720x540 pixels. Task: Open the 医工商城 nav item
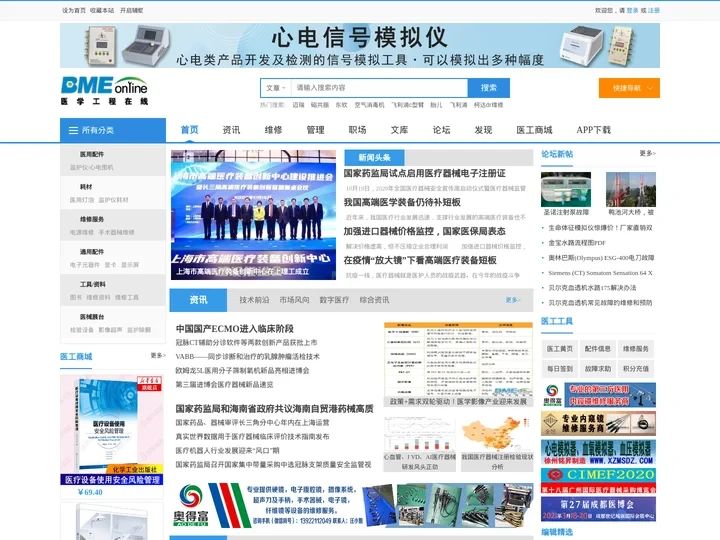point(534,130)
